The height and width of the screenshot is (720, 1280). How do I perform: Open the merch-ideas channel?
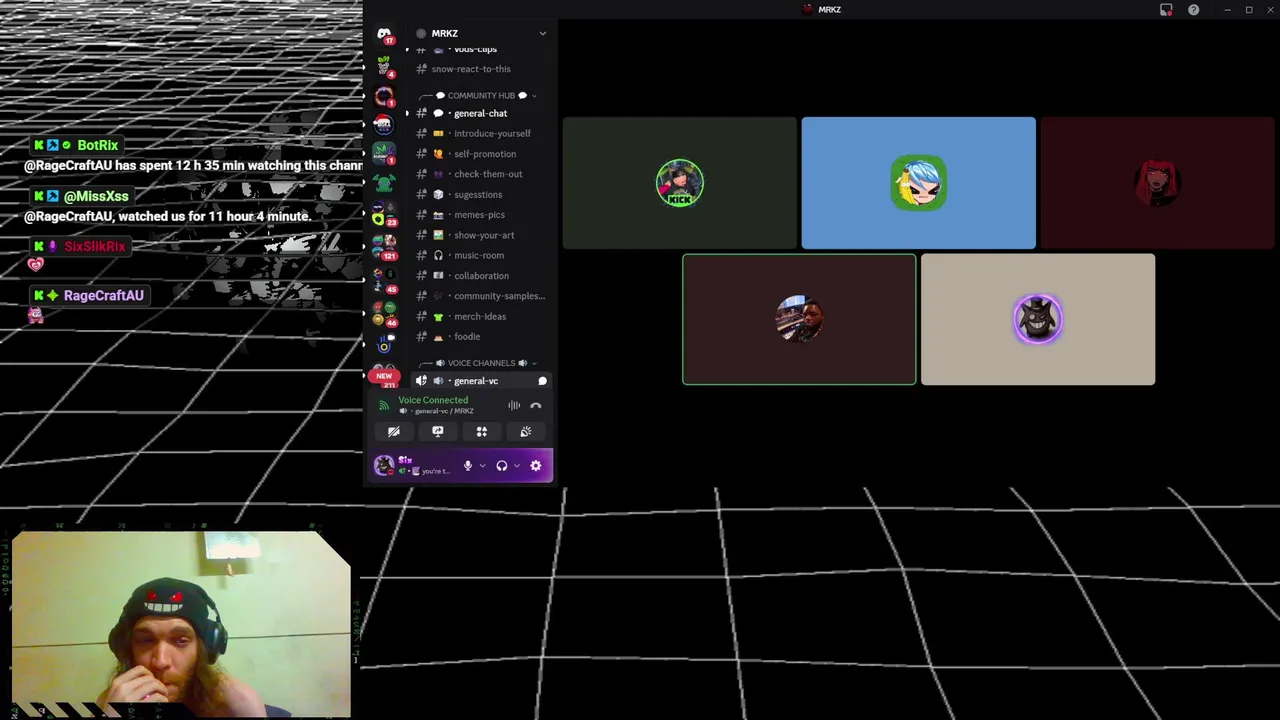click(x=481, y=316)
